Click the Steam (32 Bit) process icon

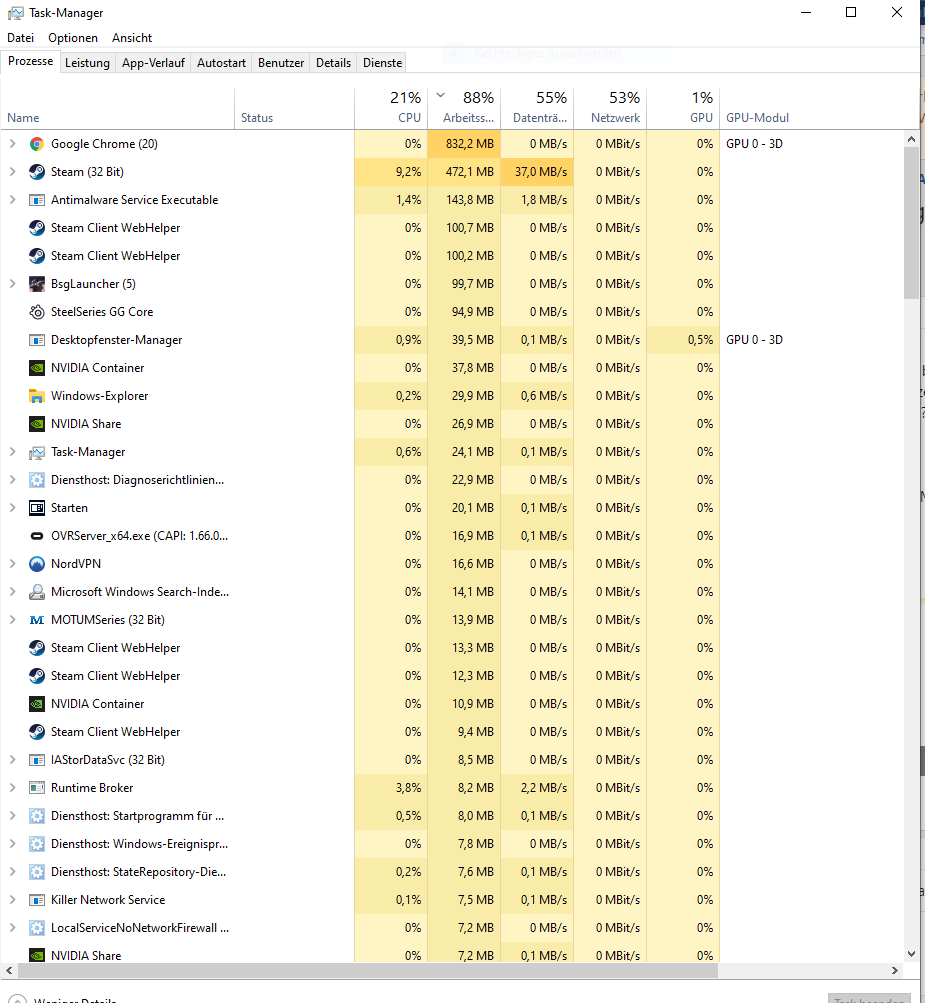pyautogui.click(x=37, y=172)
